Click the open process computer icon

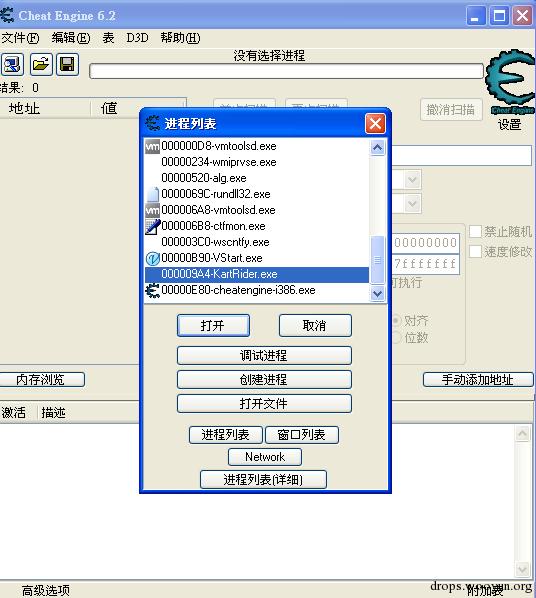pyautogui.click(x=12, y=64)
